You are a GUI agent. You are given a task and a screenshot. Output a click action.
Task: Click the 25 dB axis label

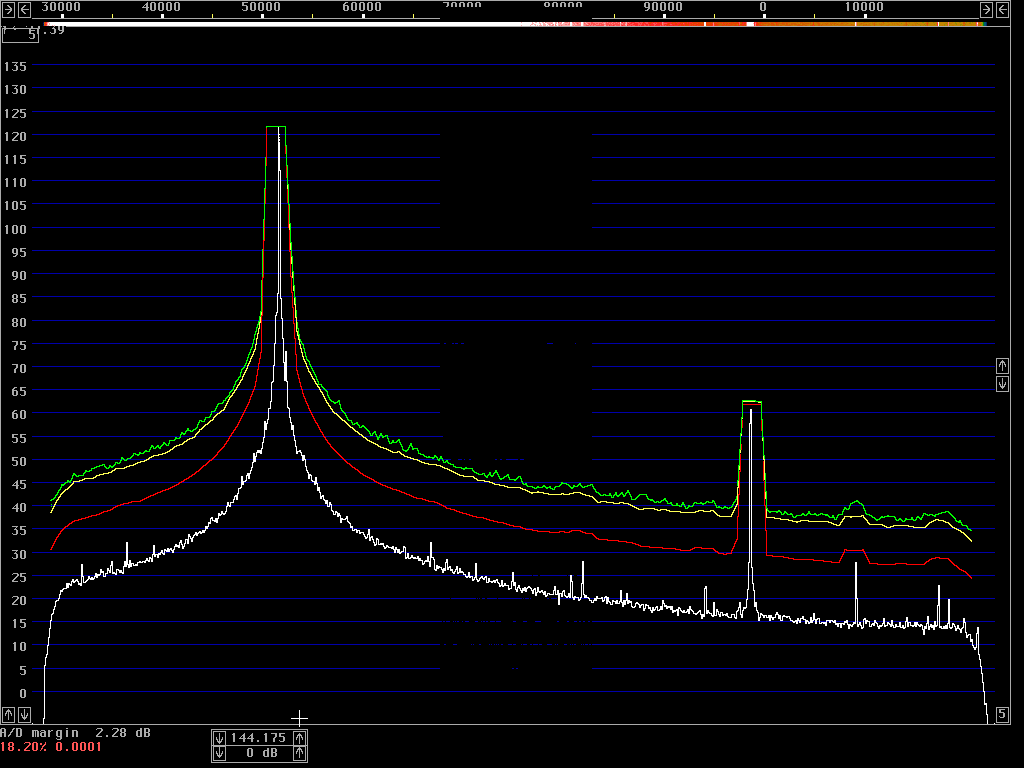pos(19,577)
